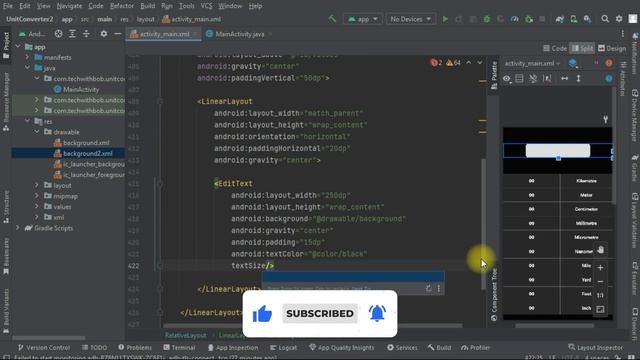Open App Quality Insights tool window
This screenshot has height=360, width=640.
[342, 347]
